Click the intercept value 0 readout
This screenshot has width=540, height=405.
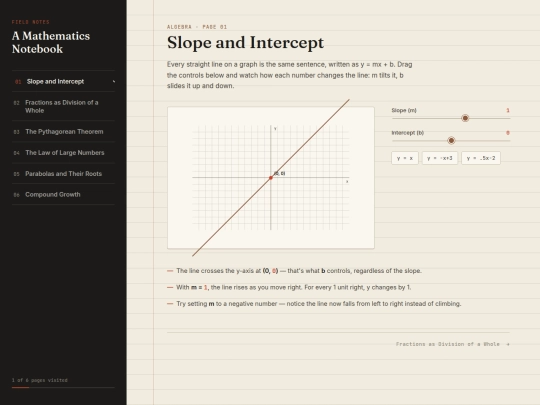tap(508, 133)
